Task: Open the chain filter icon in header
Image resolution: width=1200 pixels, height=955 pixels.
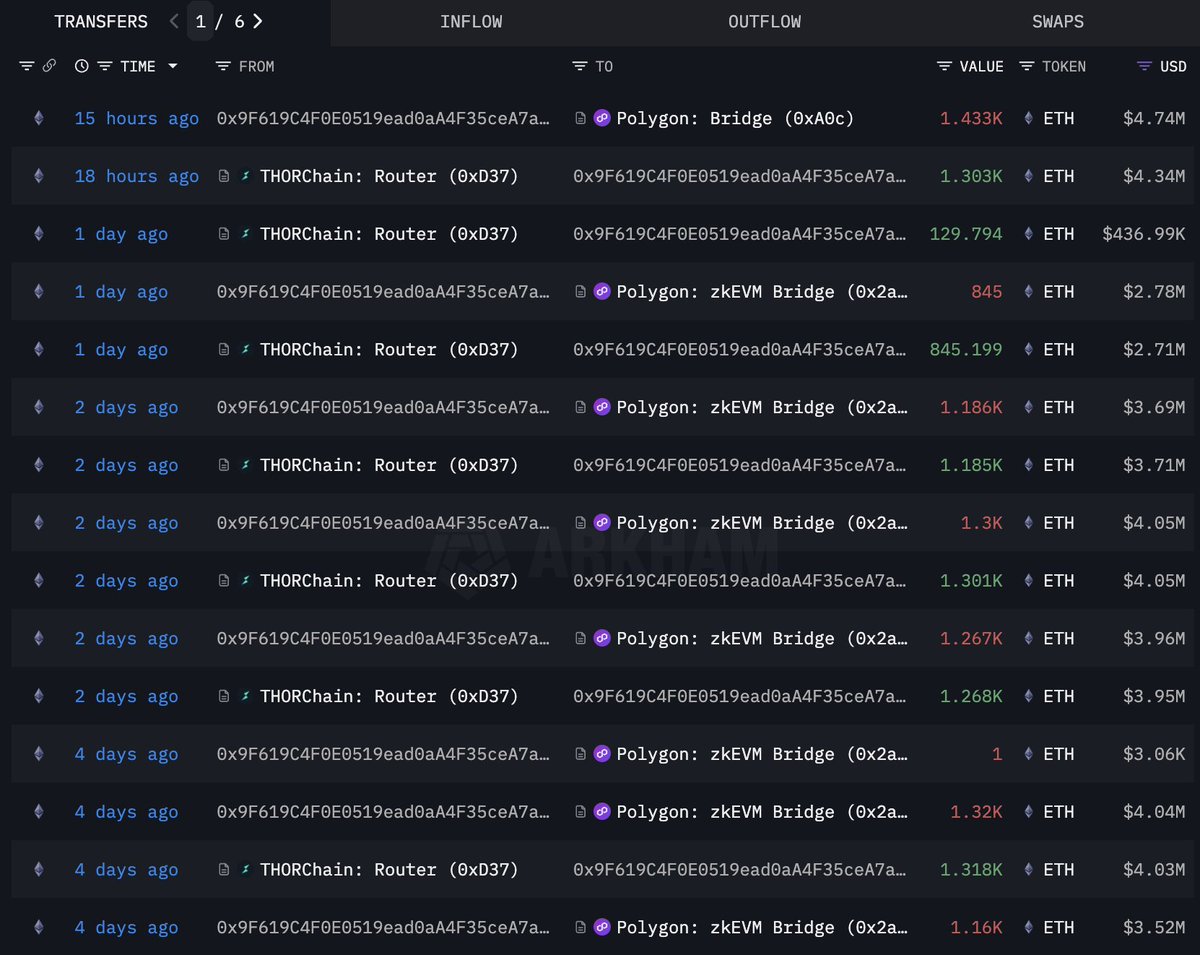Action: [26, 66]
